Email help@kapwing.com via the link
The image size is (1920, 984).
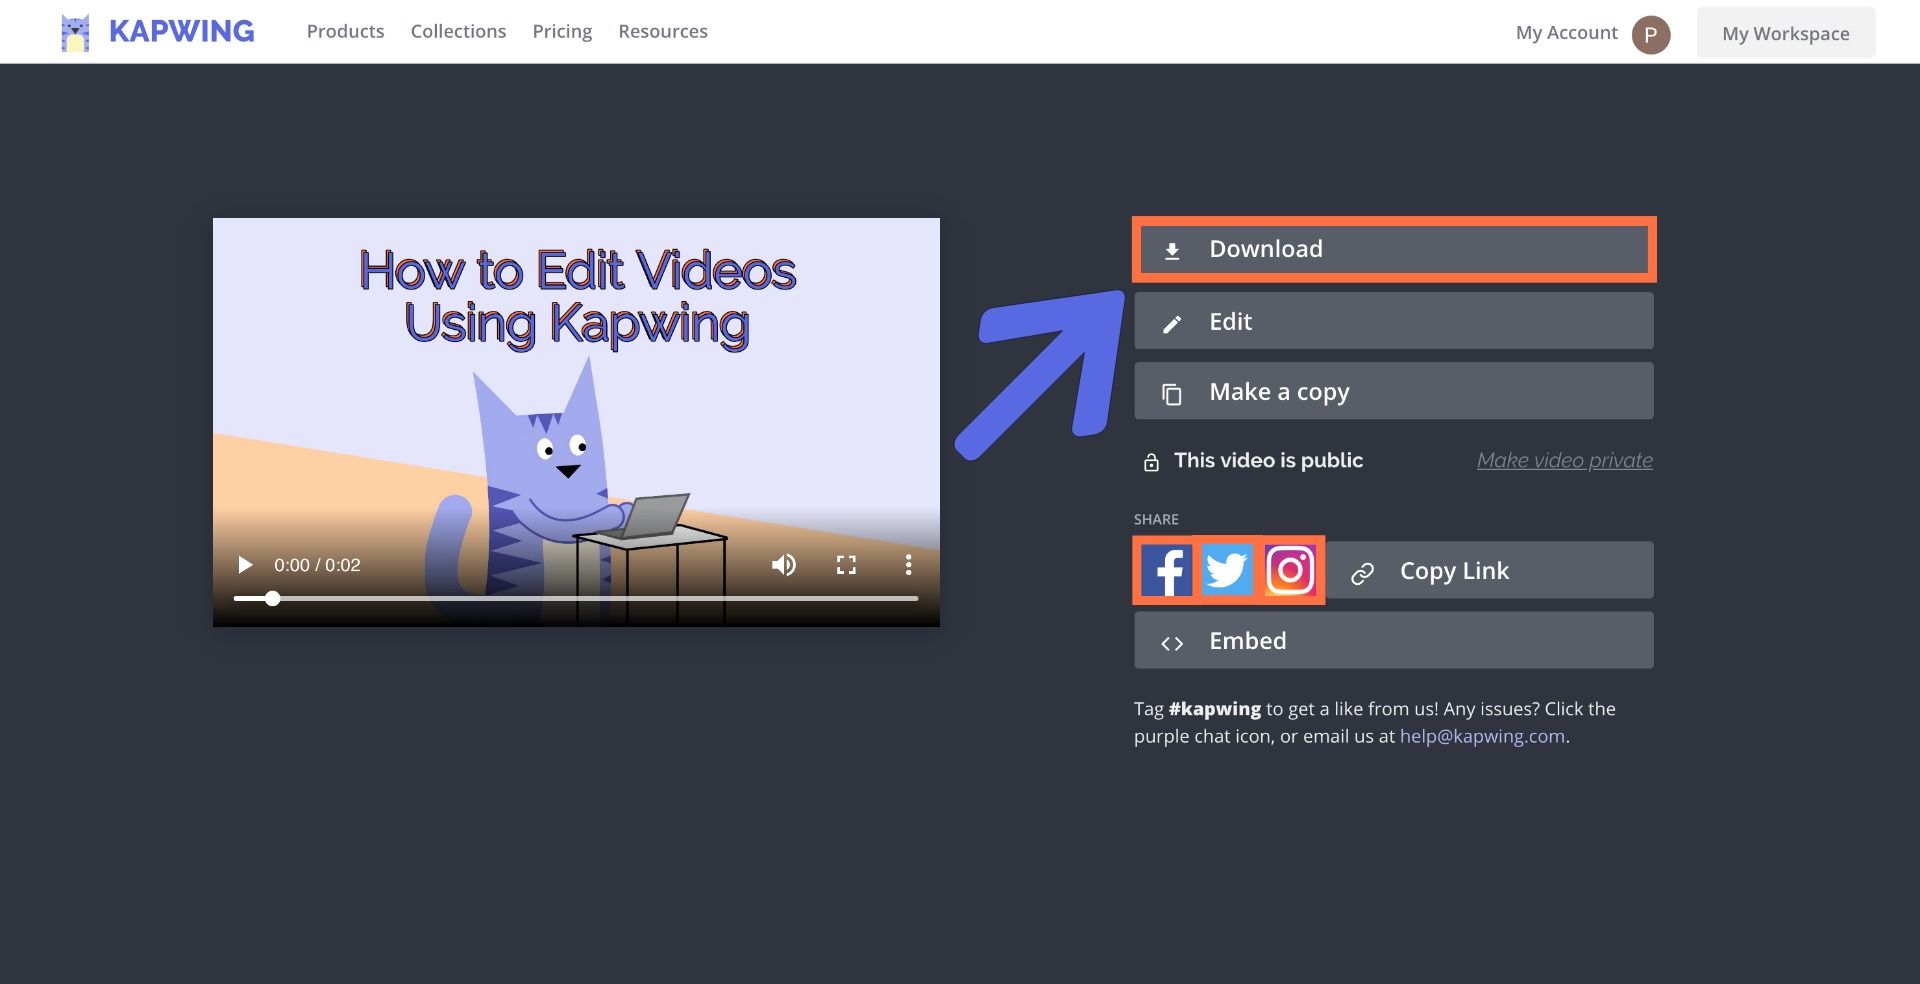1482,736
